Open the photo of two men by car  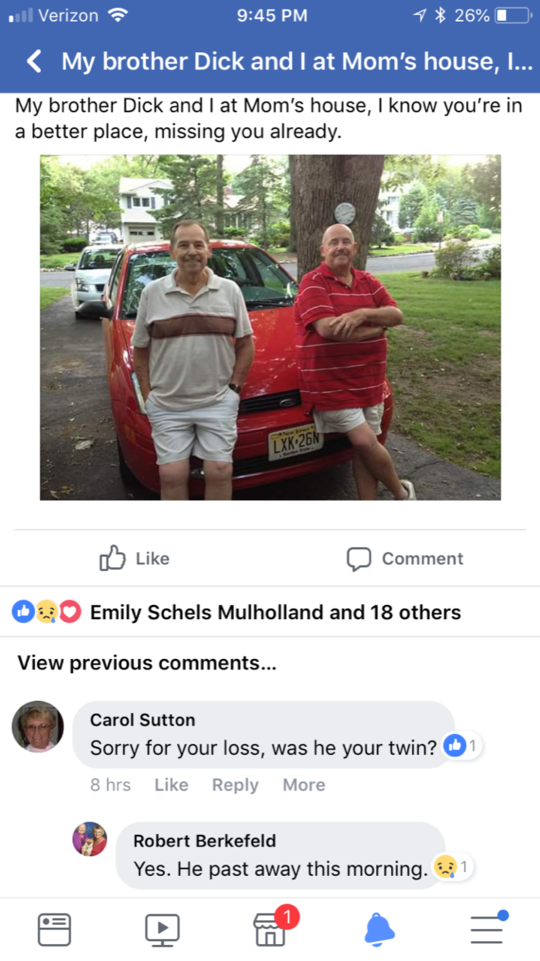pos(270,327)
